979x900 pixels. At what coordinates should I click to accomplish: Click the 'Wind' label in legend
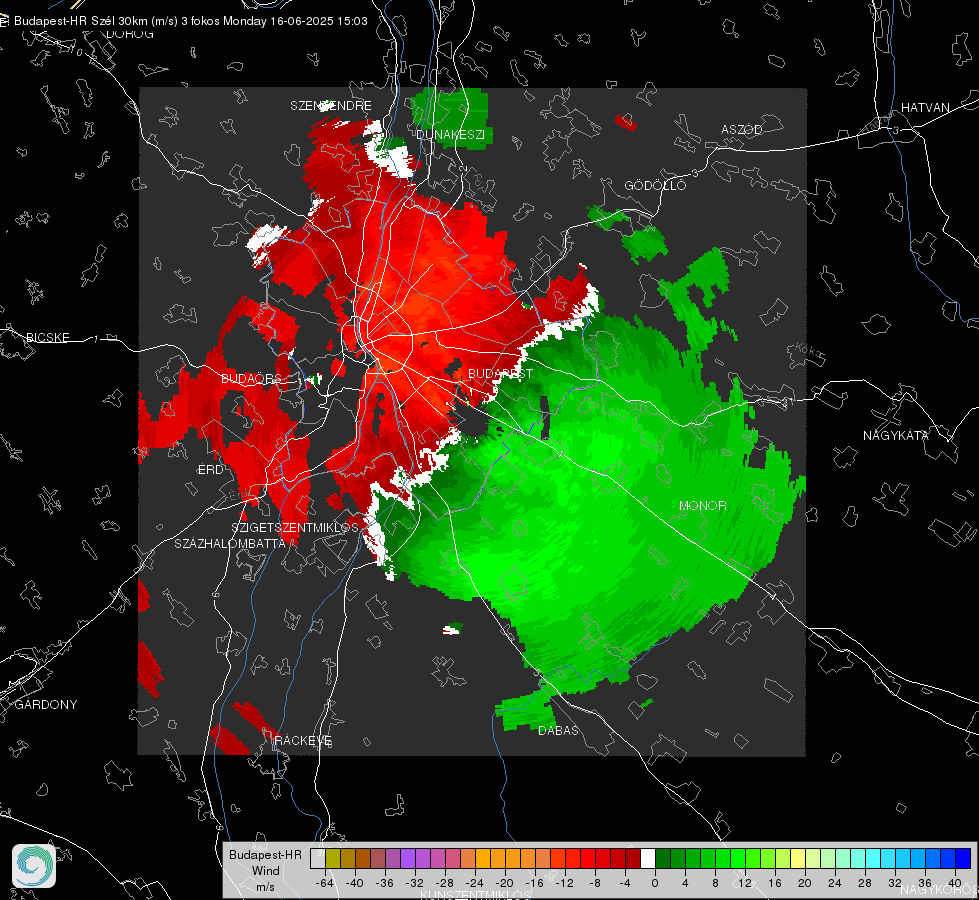265,870
